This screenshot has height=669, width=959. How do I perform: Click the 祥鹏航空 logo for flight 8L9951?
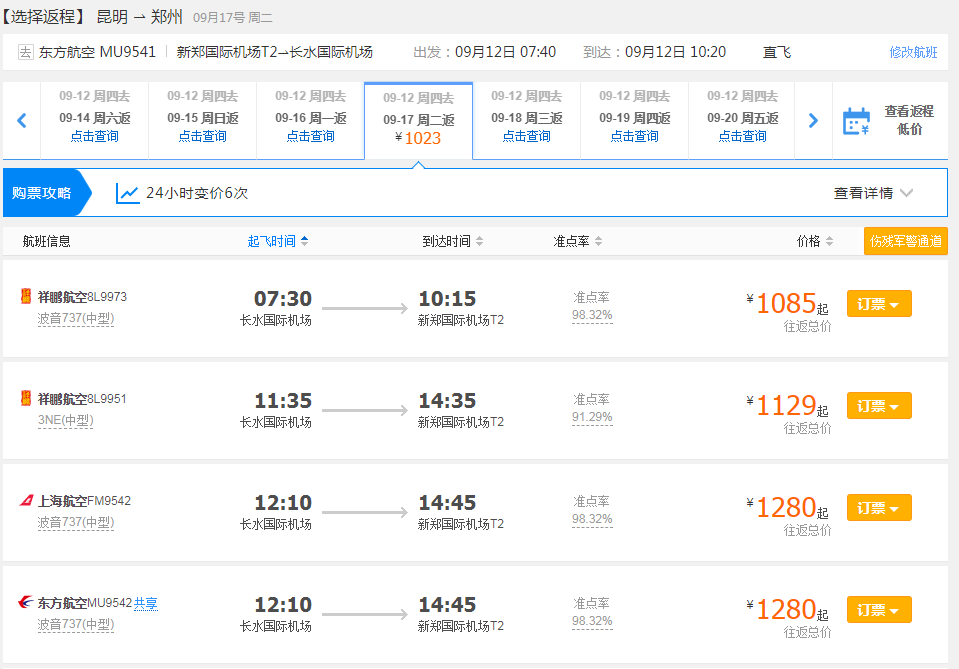pyautogui.click(x=26, y=399)
